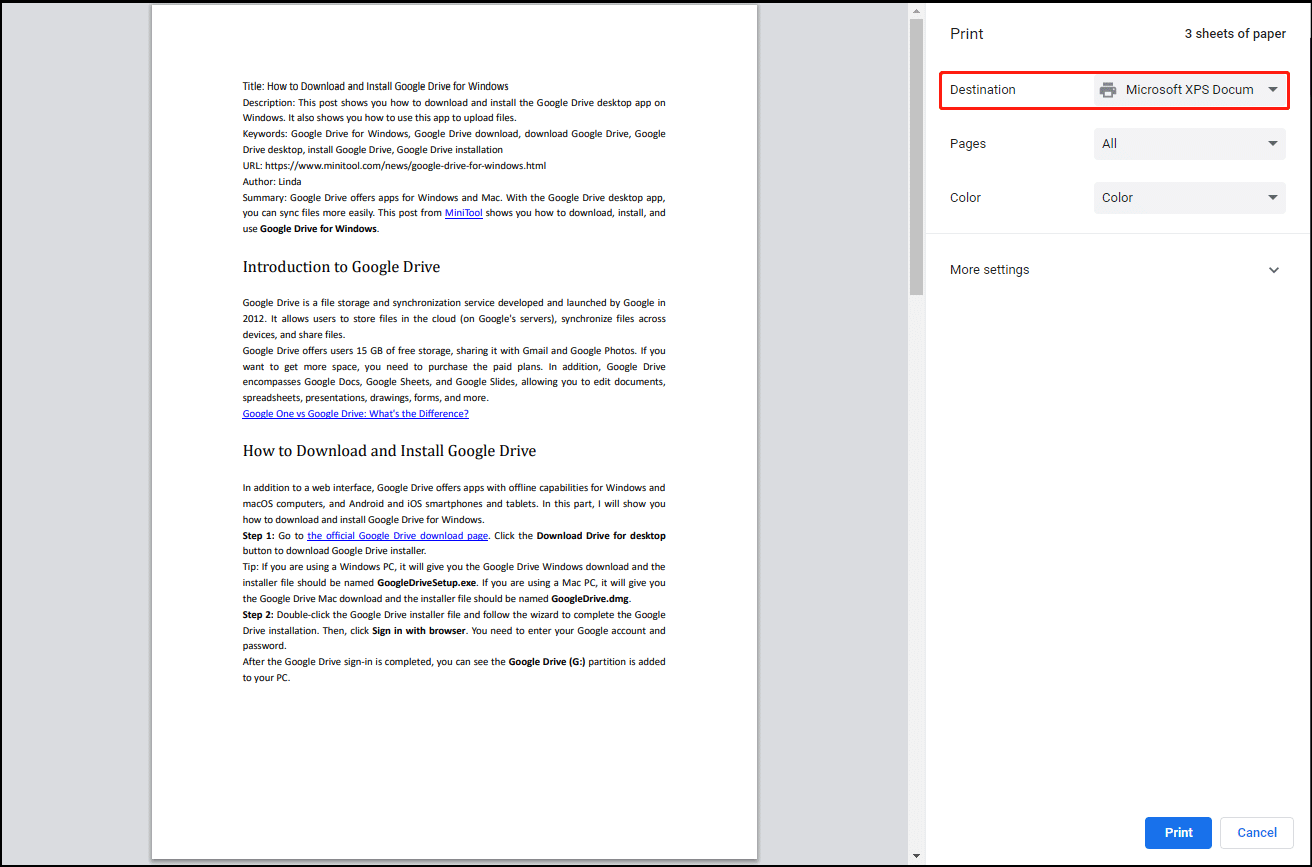Click the '3 sheets of paper' text
Image resolution: width=1312 pixels, height=867 pixels.
pos(1235,34)
